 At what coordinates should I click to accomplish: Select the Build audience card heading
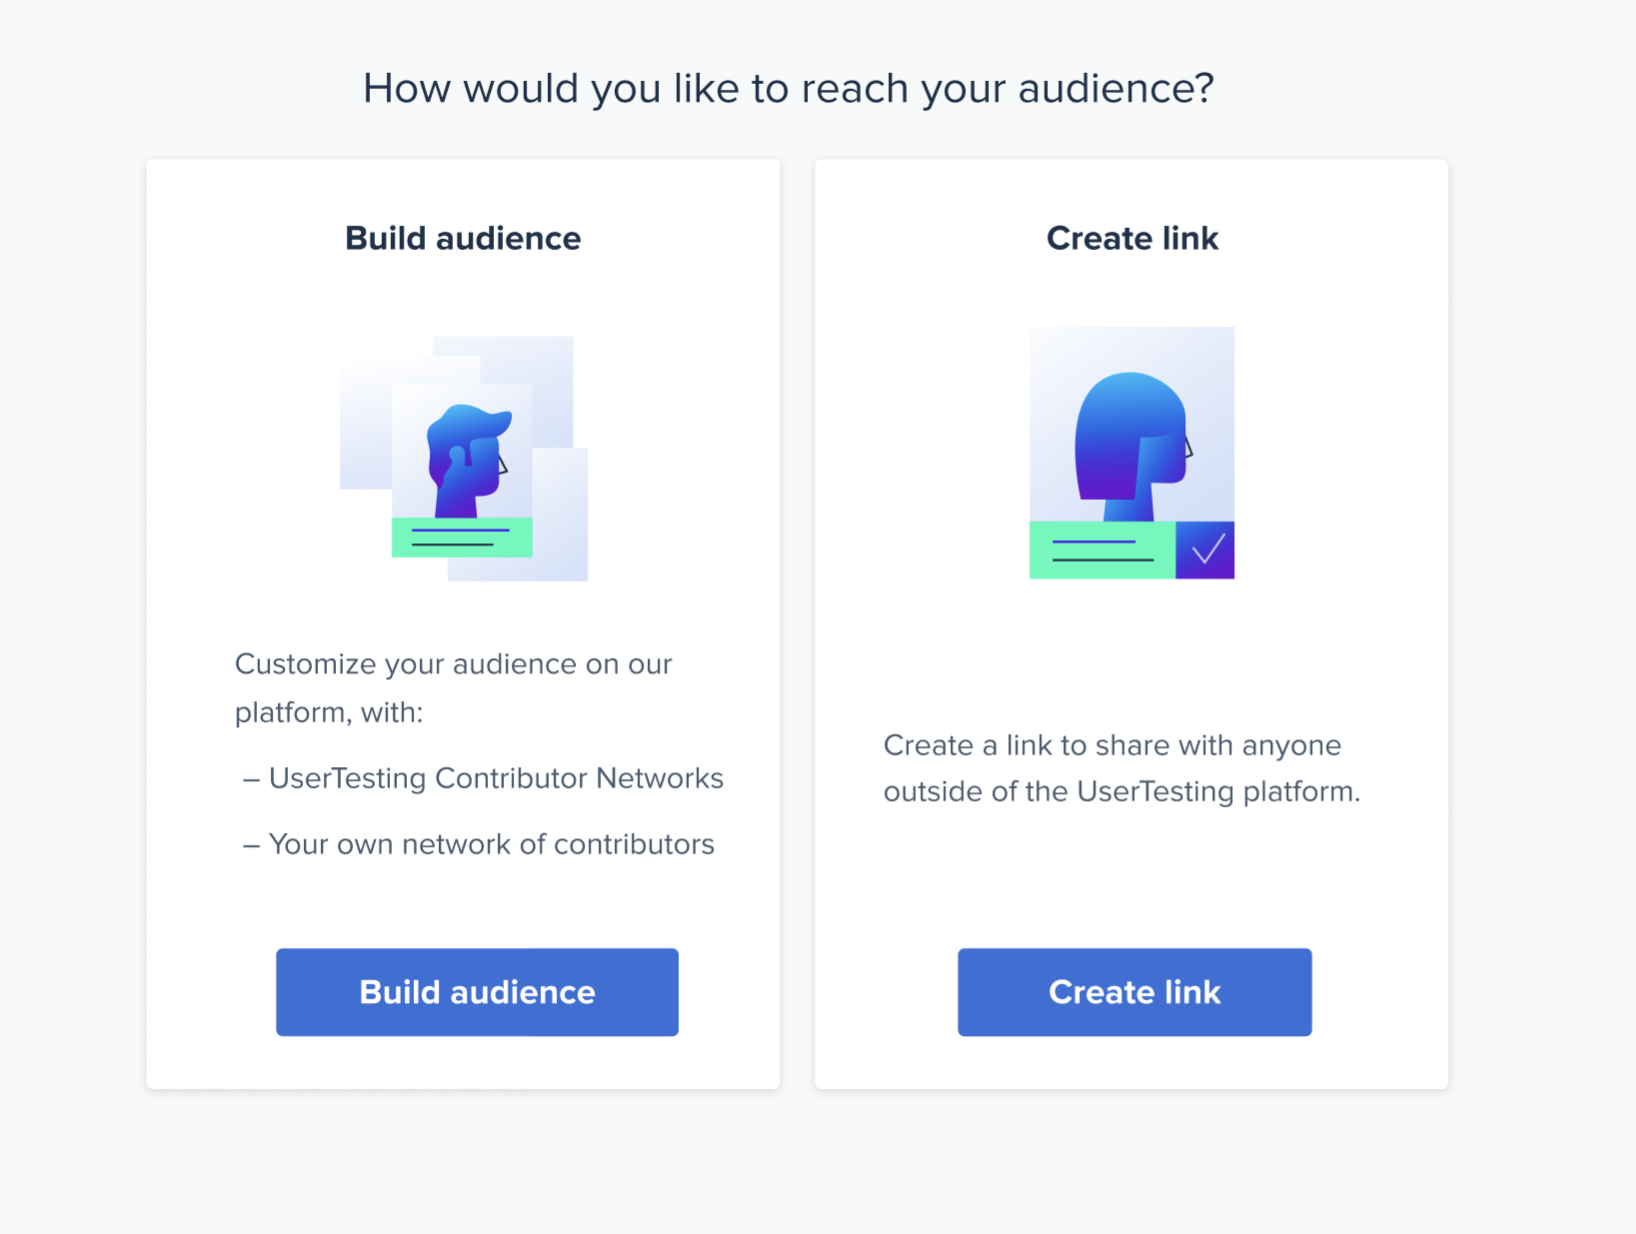[463, 238]
